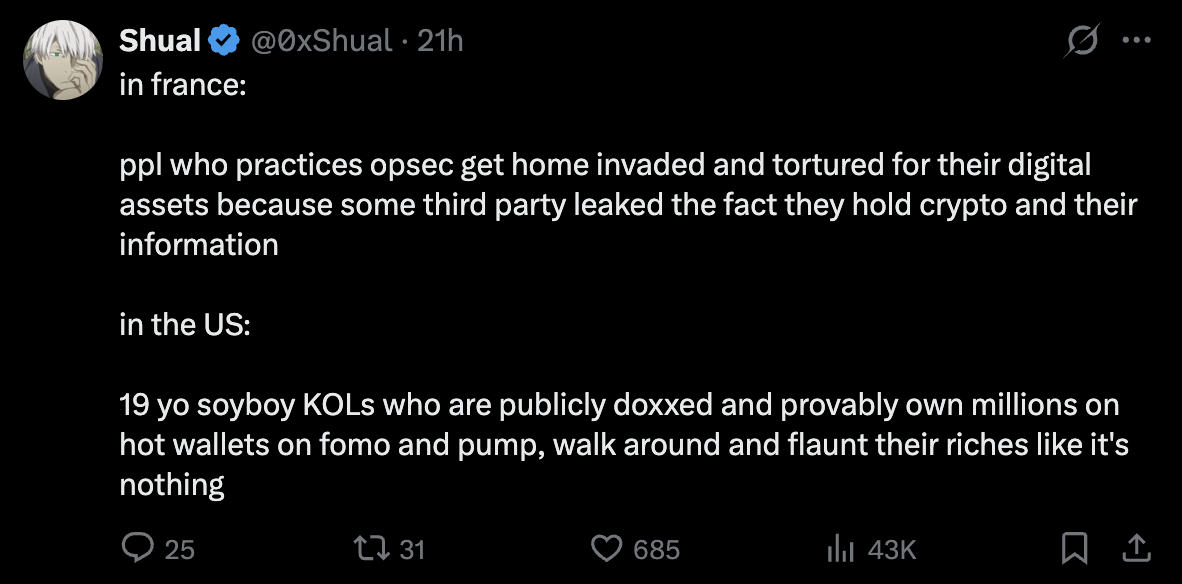Click the 685 likes count
This screenshot has height=584, width=1182.
657,549
